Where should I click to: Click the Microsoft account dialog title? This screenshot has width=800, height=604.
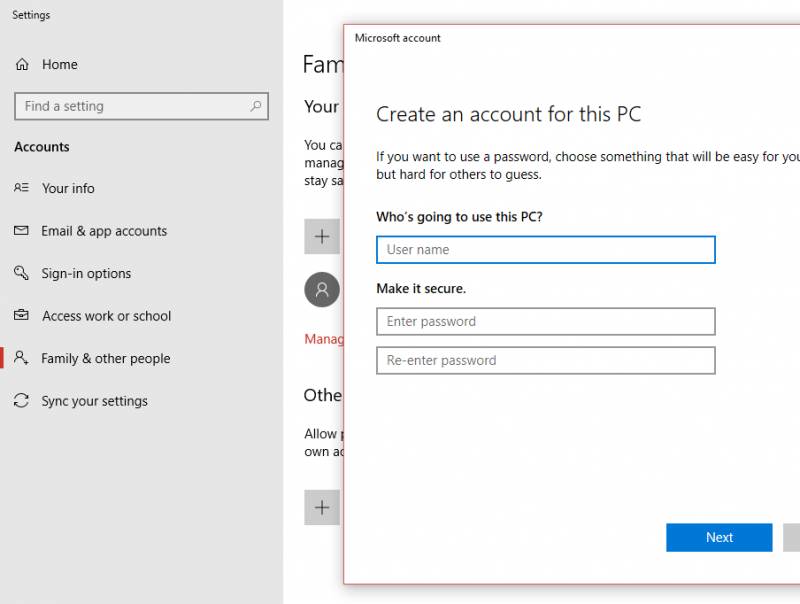[x=397, y=38]
